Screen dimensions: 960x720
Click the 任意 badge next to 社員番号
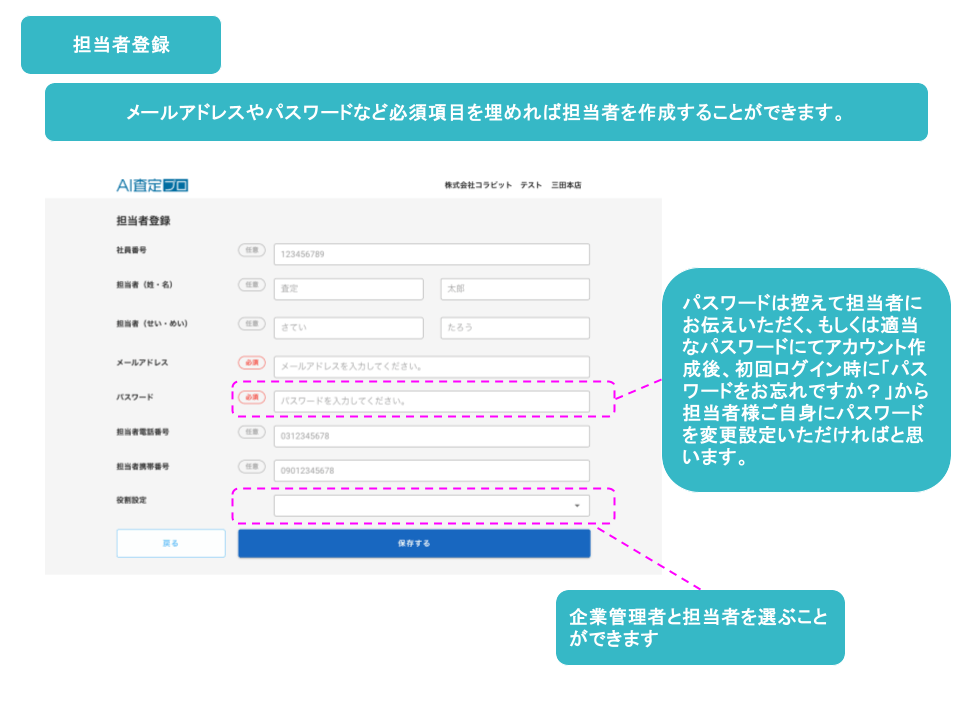pyautogui.click(x=252, y=250)
